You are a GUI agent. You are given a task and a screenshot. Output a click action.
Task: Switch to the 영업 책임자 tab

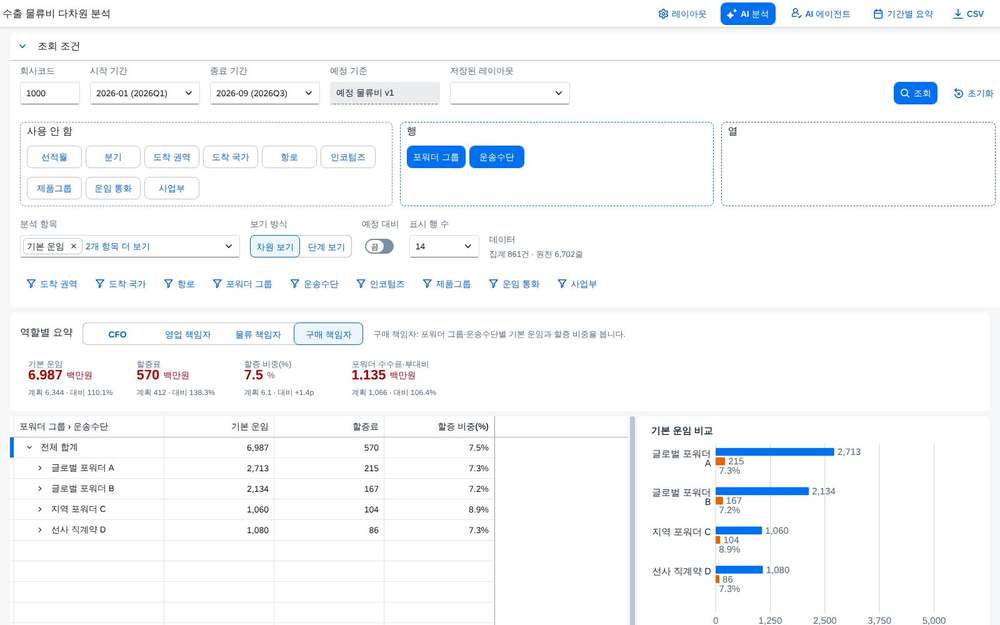[x=188, y=334]
